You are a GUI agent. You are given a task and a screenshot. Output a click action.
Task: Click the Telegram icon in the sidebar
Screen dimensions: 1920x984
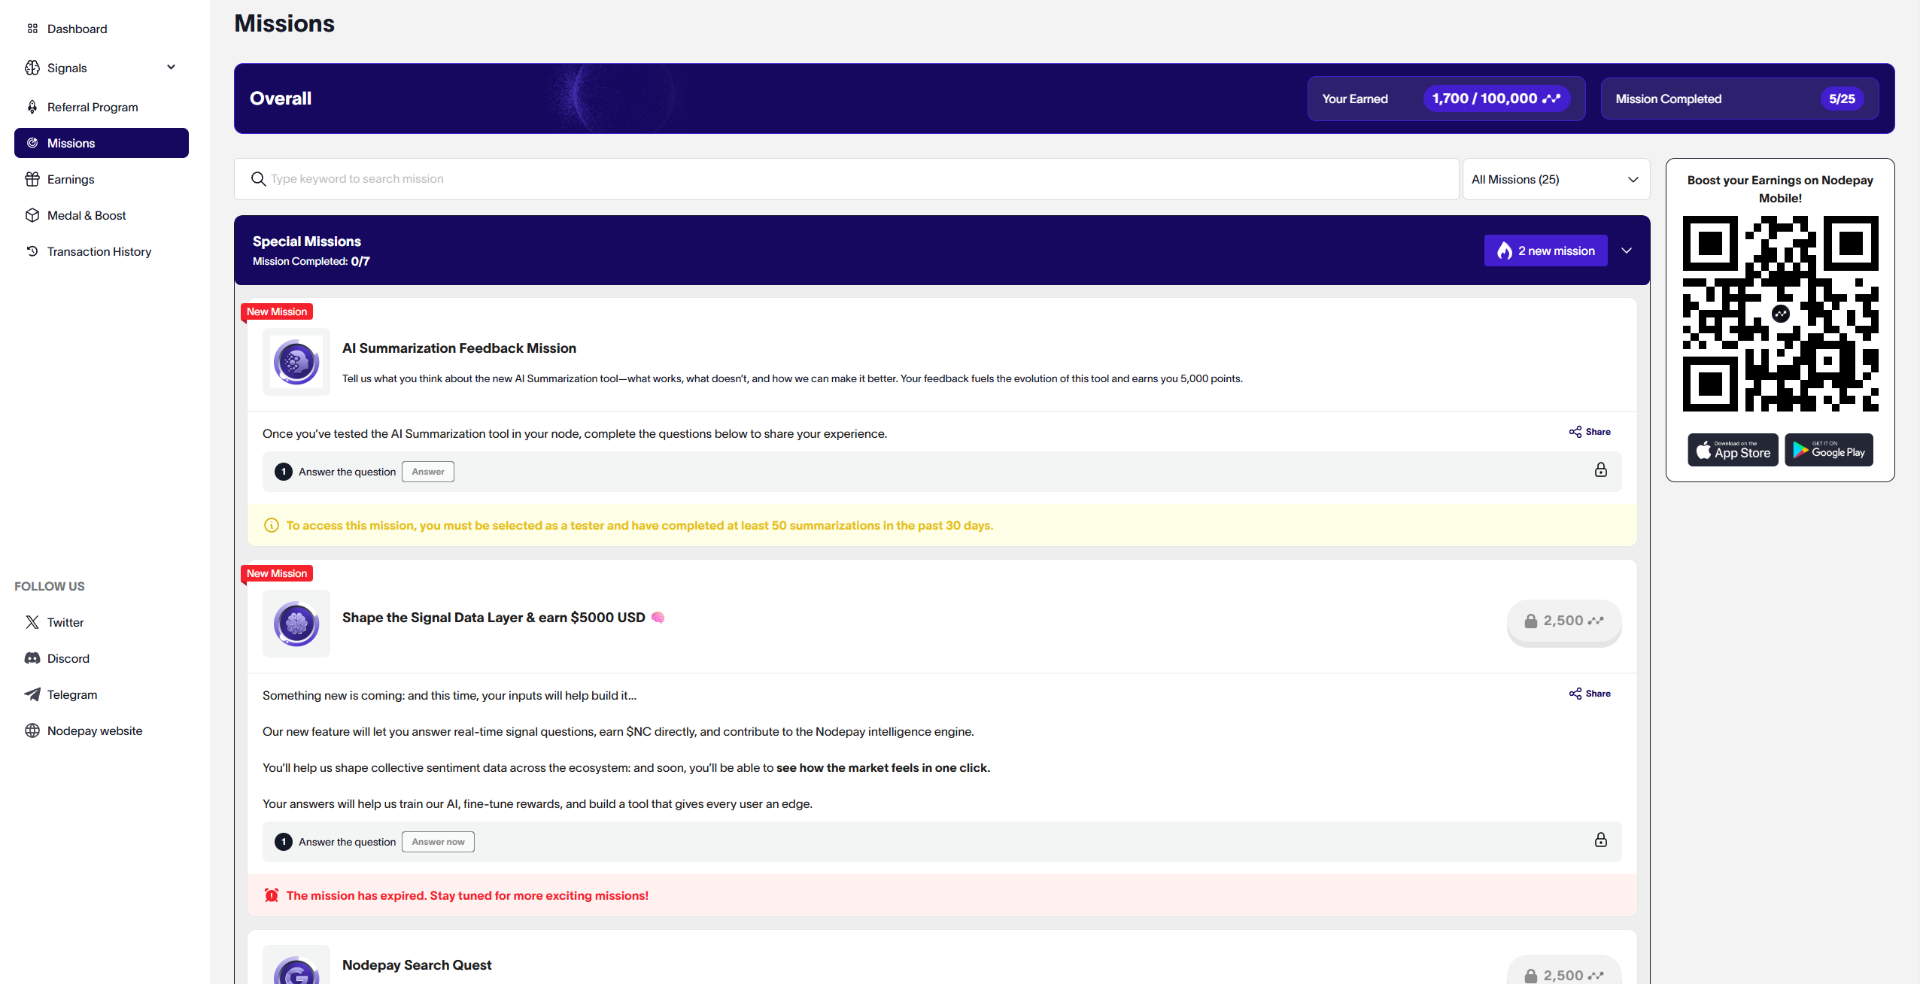pos(33,694)
